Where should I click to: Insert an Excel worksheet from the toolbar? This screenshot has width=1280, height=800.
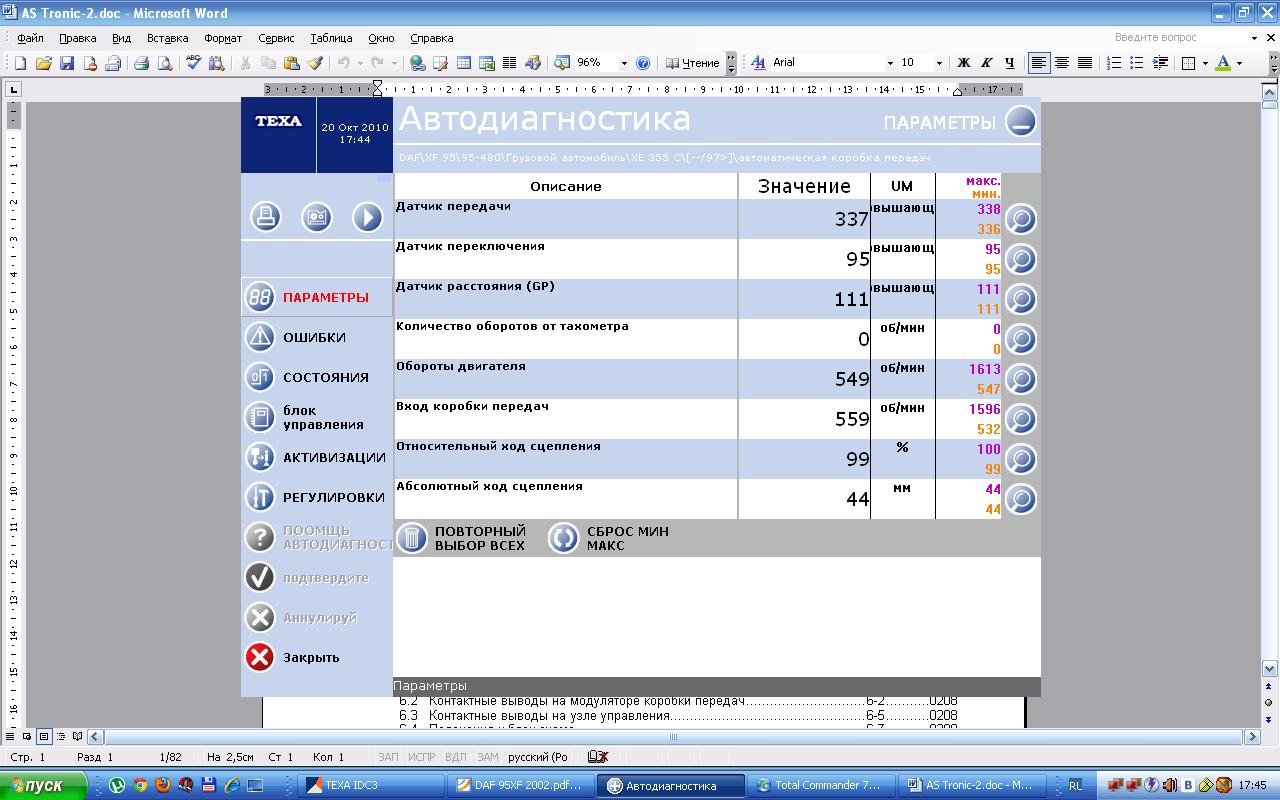pyautogui.click(x=487, y=63)
